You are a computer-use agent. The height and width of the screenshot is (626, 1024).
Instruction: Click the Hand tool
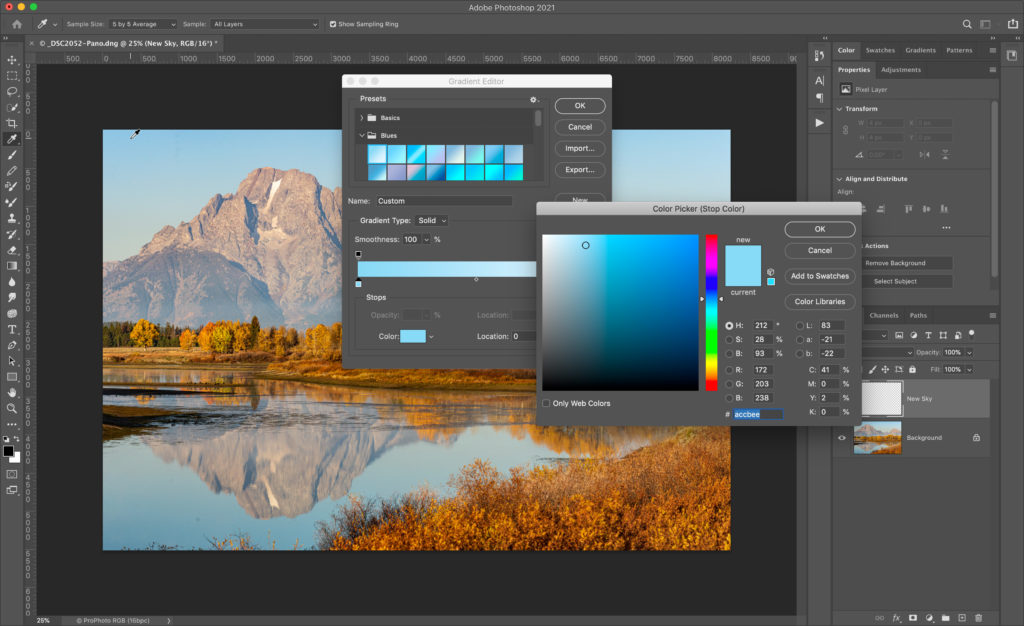pyautogui.click(x=12, y=392)
